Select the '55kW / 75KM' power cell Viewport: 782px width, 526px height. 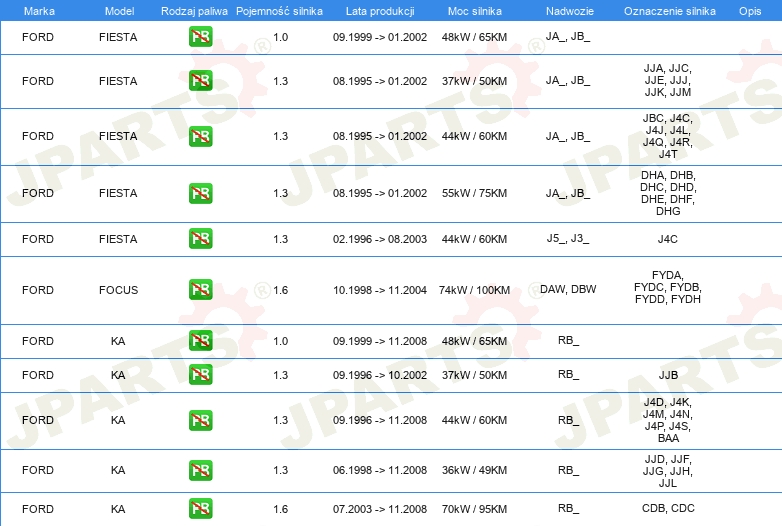(474, 193)
